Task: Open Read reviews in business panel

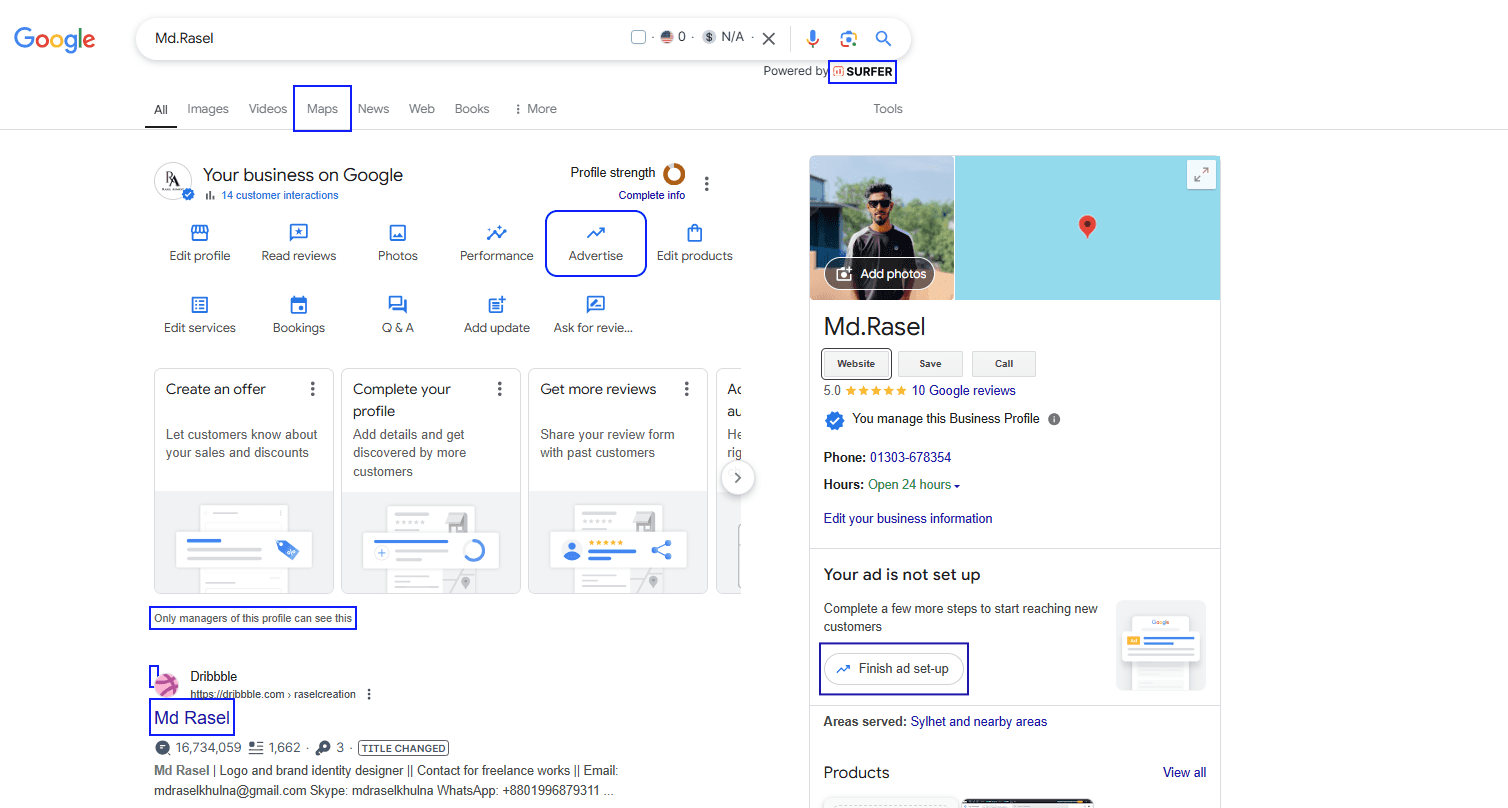Action: [x=298, y=234]
